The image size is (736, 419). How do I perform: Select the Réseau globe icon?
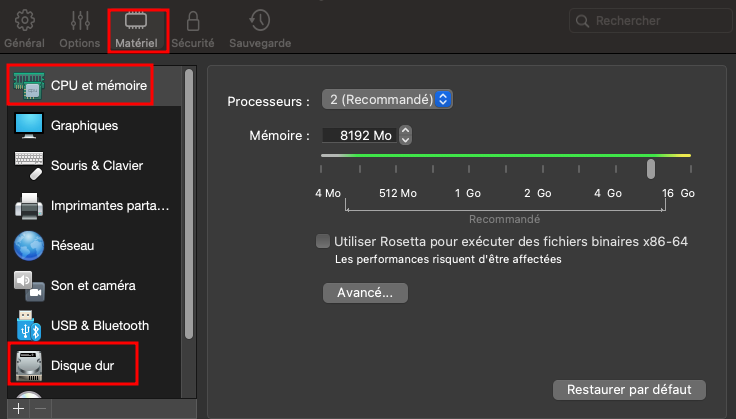point(30,246)
